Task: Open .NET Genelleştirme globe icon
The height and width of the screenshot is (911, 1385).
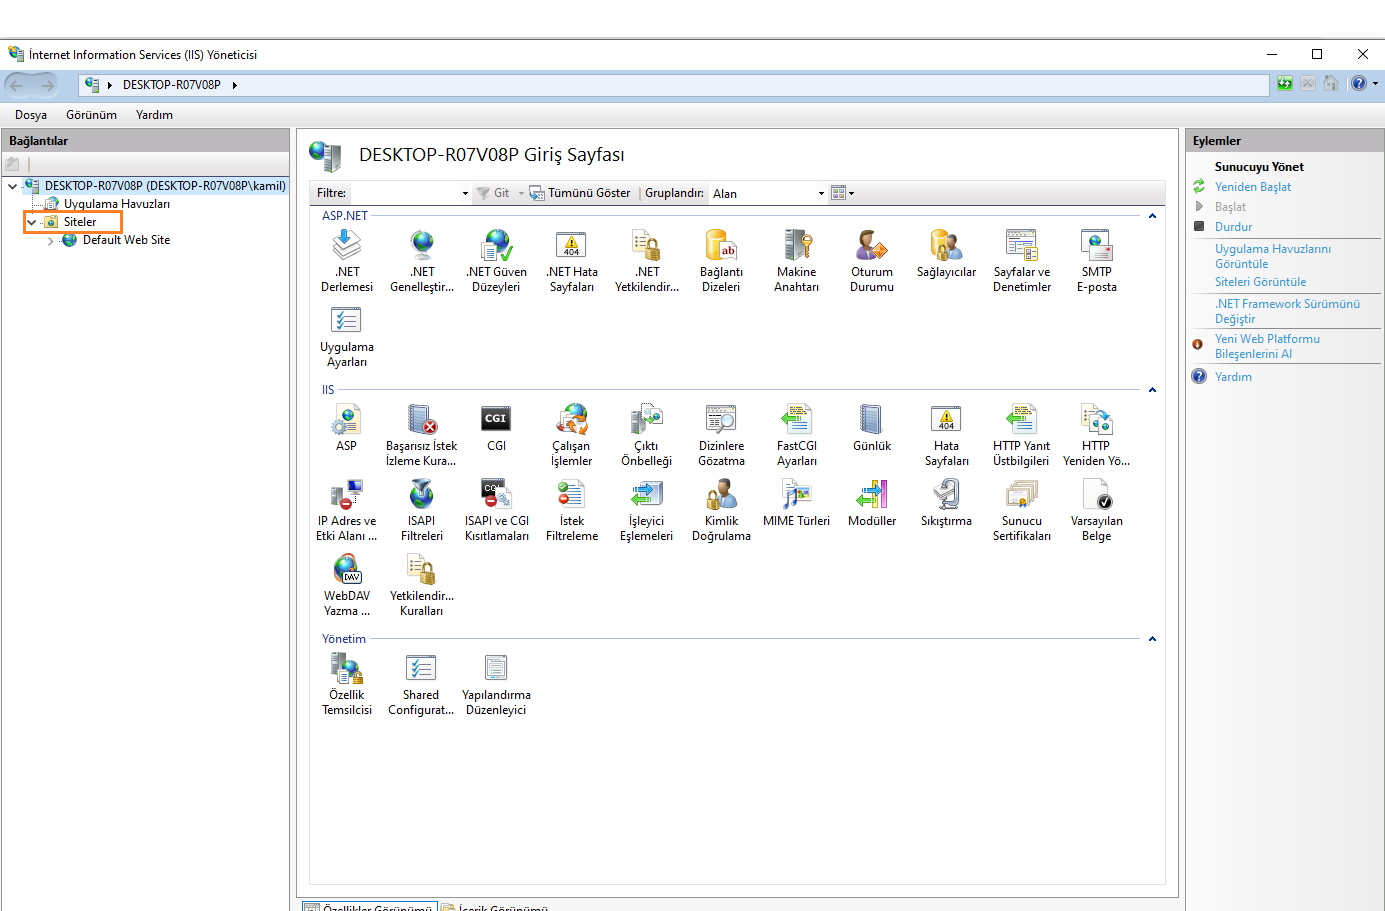Action: point(422,245)
